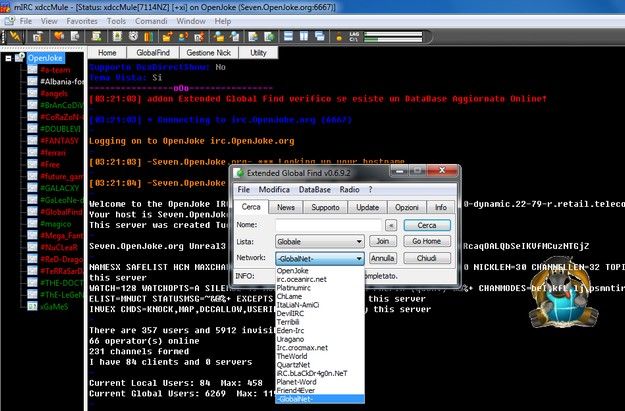The width and height of the screenshot is (625, 411).
Task: Pick QuartzNet from the network list
Action: (297, 364)
